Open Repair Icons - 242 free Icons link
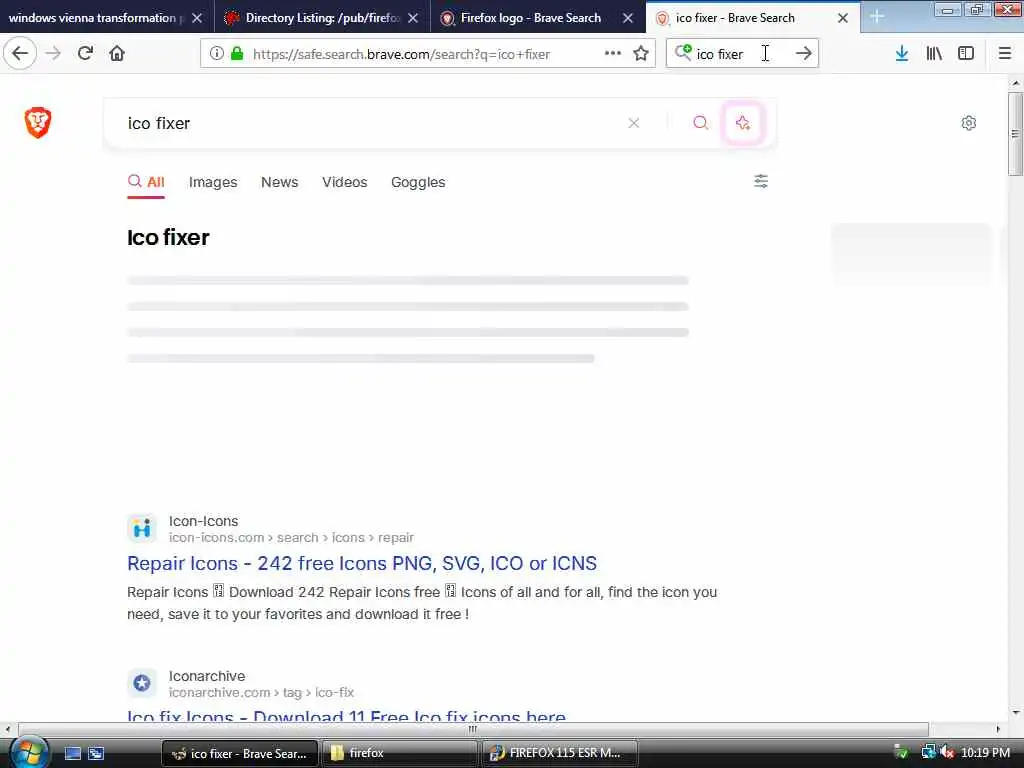 [362, 563]
